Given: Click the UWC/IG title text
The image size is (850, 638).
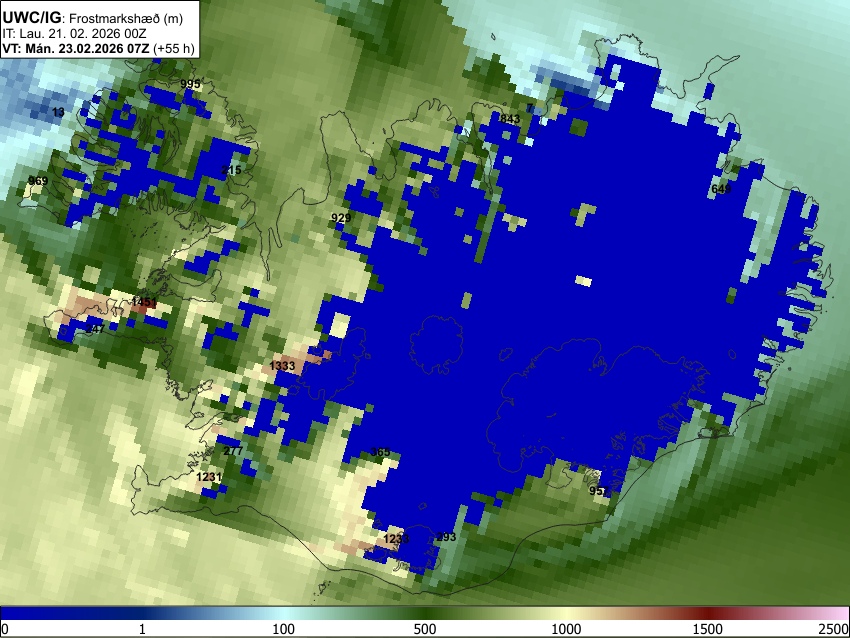Looking at the screenshot, I should [x=31, y=17].
